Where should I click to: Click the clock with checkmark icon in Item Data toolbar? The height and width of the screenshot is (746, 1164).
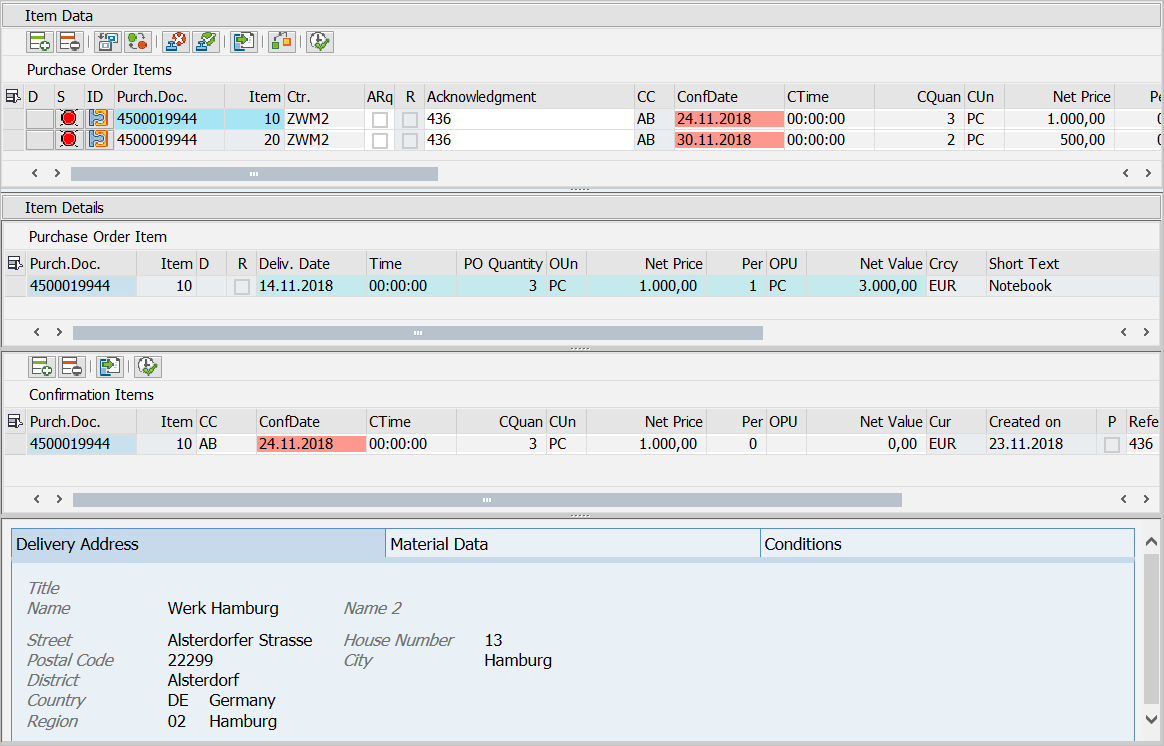319,41
